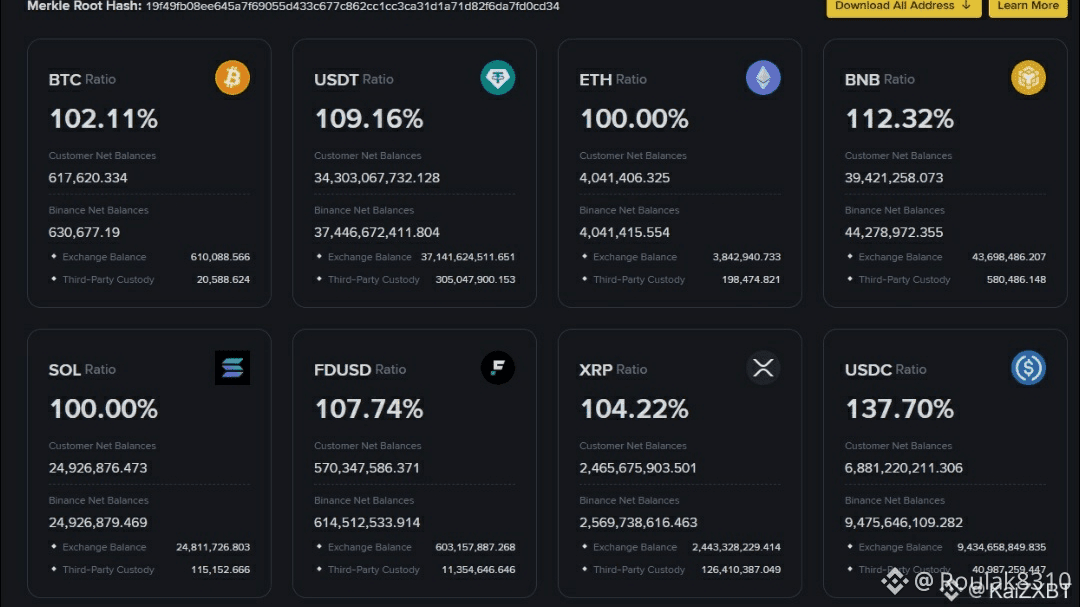This screenshot has width=1080, height=607.
Task: Click USDT Customer Net Balances amount
Action: pos(377,178)
